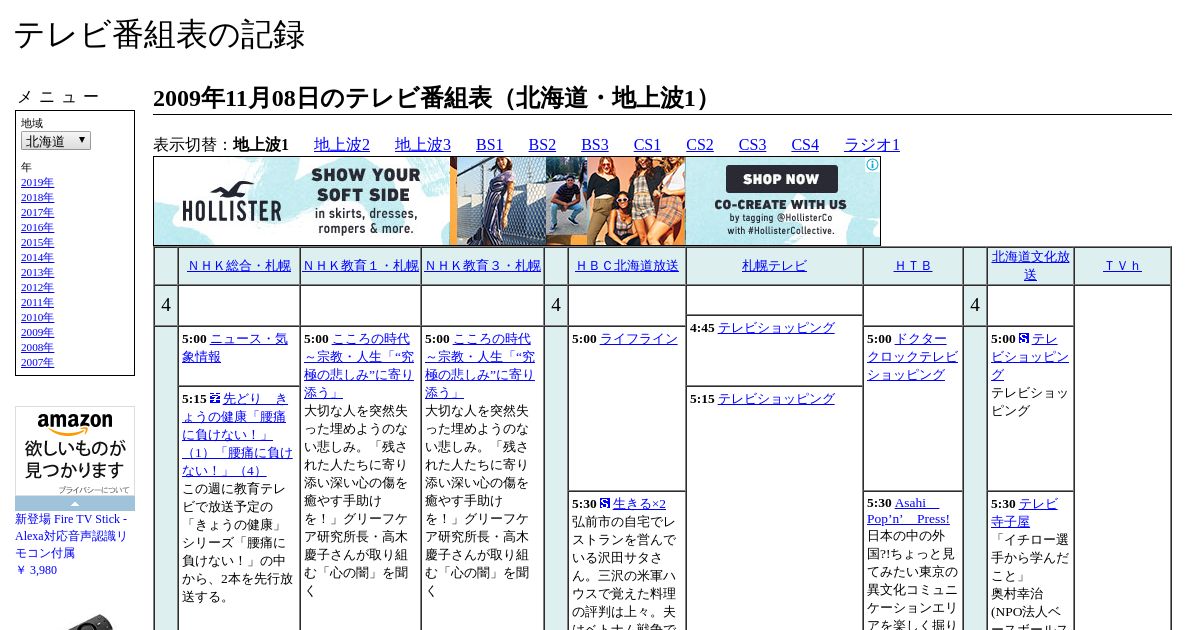Open the 2018年 archive link
The image size is (1200, 630).
click(x=37, y=197)
